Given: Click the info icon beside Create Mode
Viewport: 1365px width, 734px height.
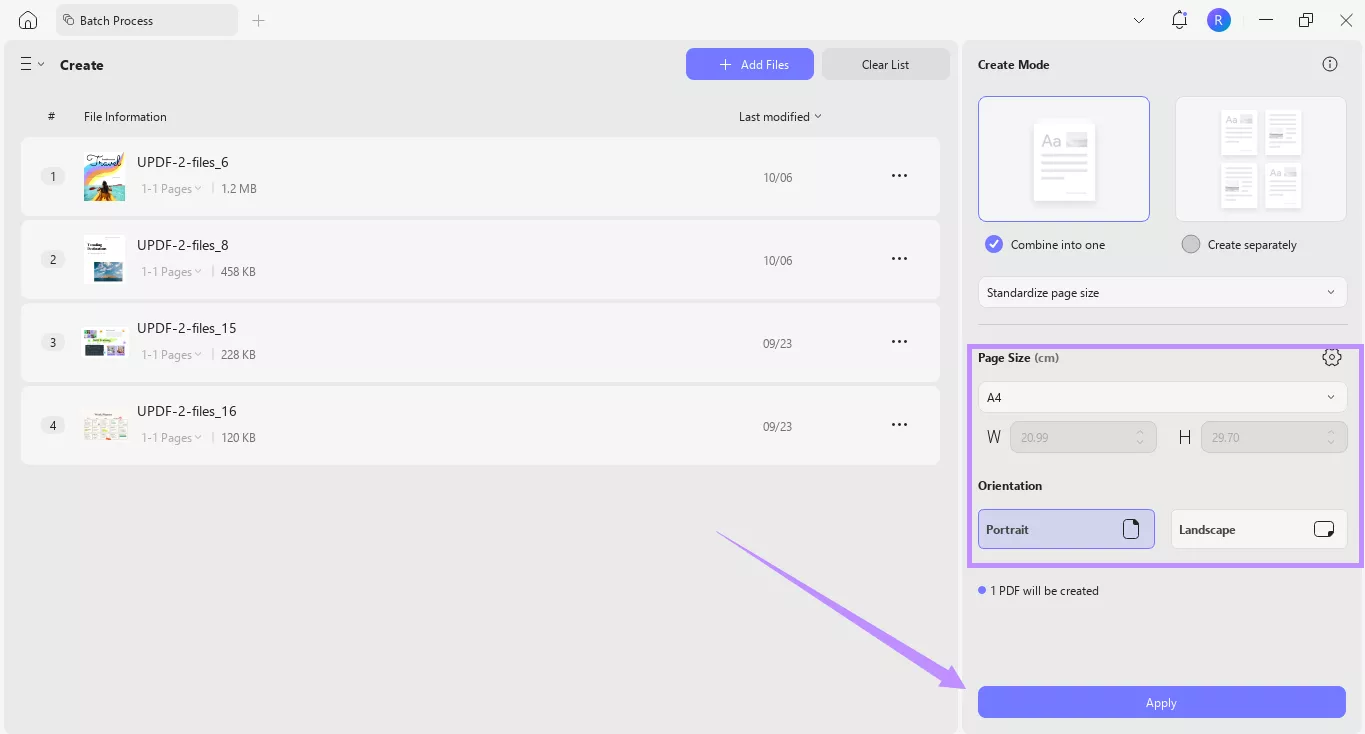Looking at the screenshot, I should click(x=1329, y=63).
